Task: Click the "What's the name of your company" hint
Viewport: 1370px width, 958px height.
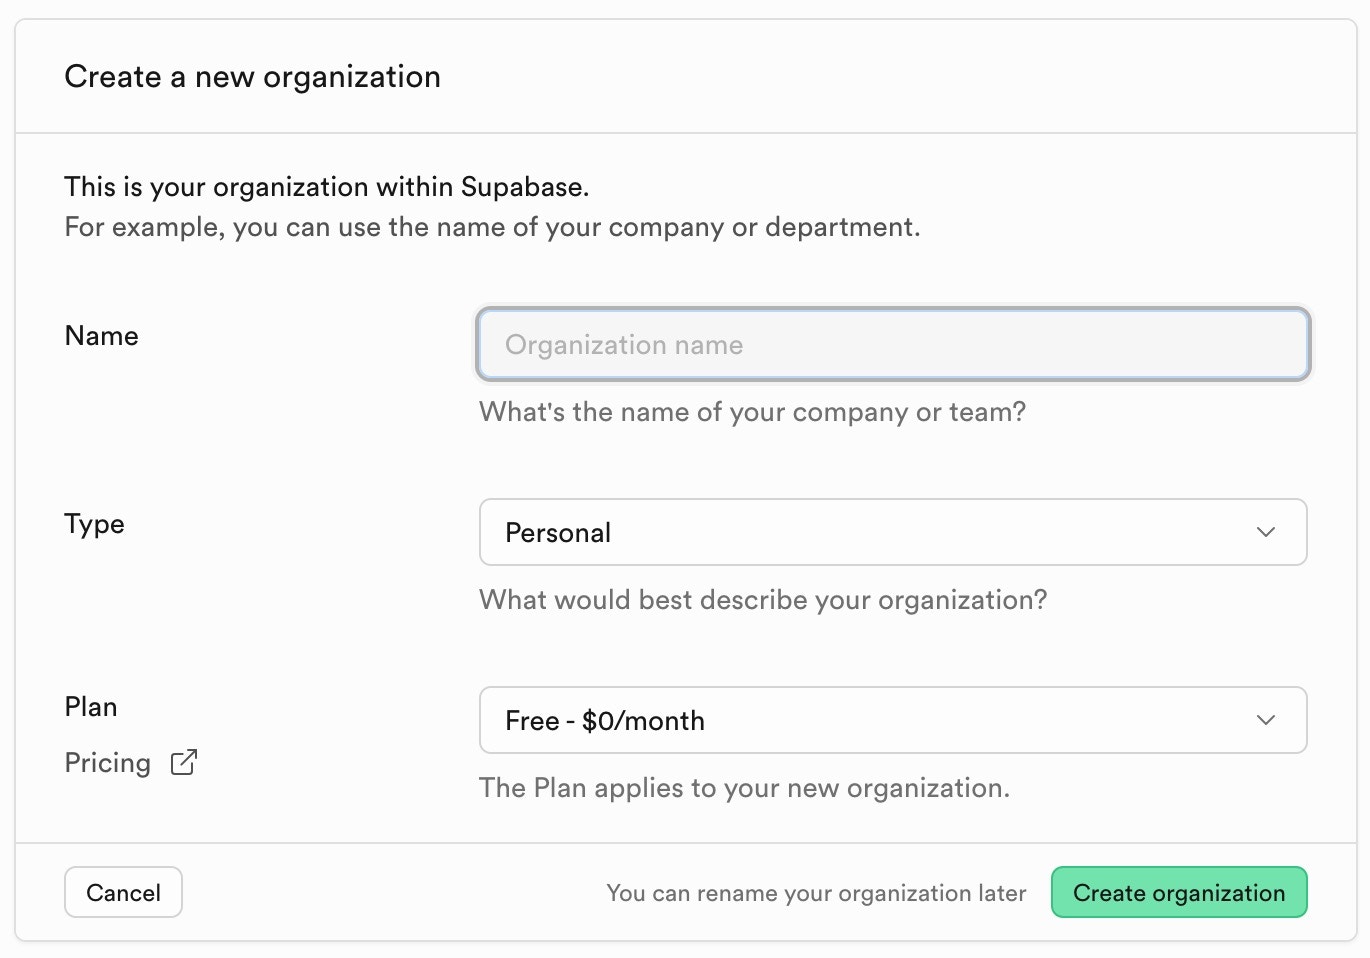Action: [x=752, y=412]
